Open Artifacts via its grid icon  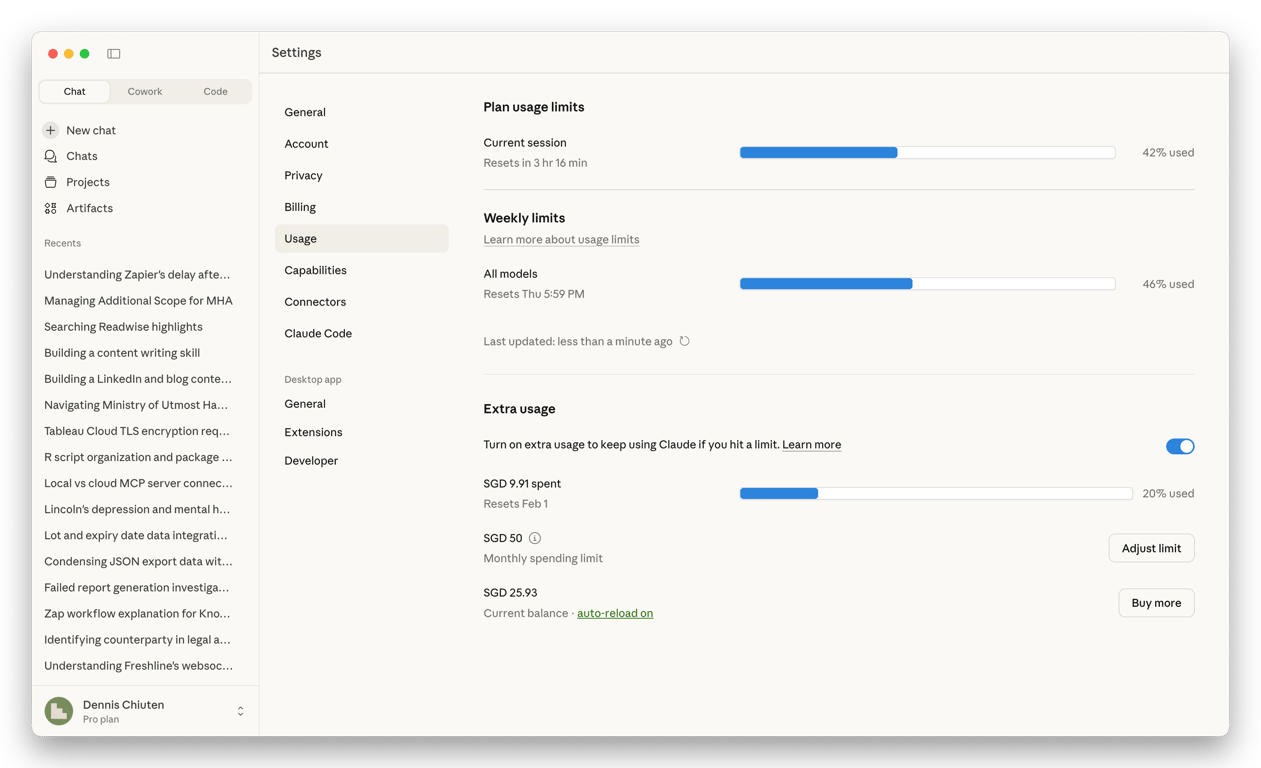pos(51,208)
